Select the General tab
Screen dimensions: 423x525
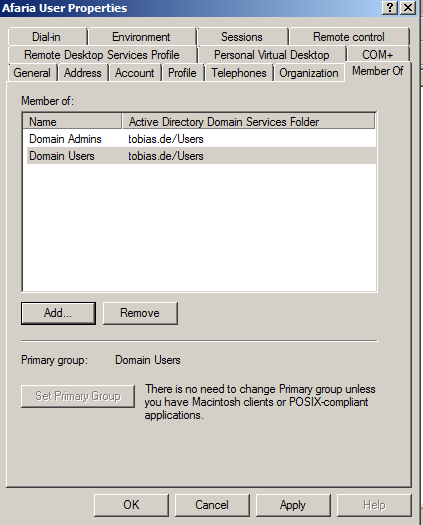(32, 73)
